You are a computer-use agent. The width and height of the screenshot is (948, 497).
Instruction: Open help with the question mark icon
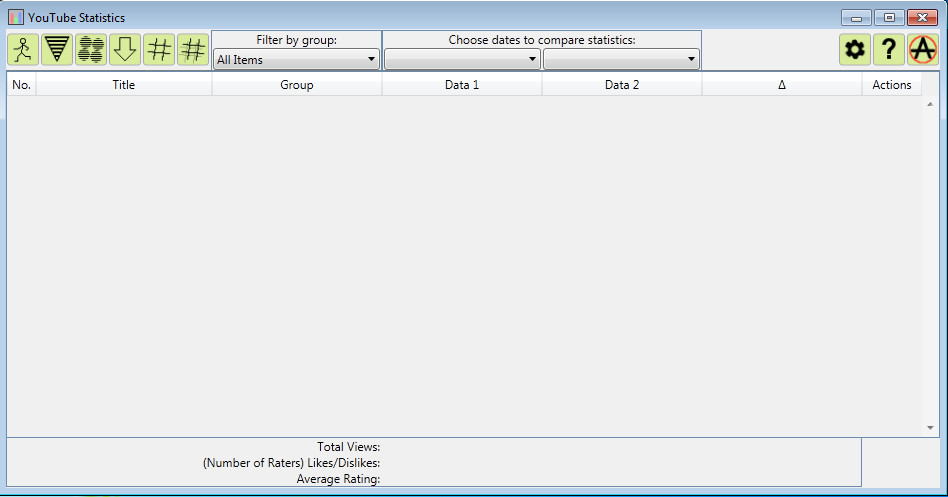click(889, 50)
